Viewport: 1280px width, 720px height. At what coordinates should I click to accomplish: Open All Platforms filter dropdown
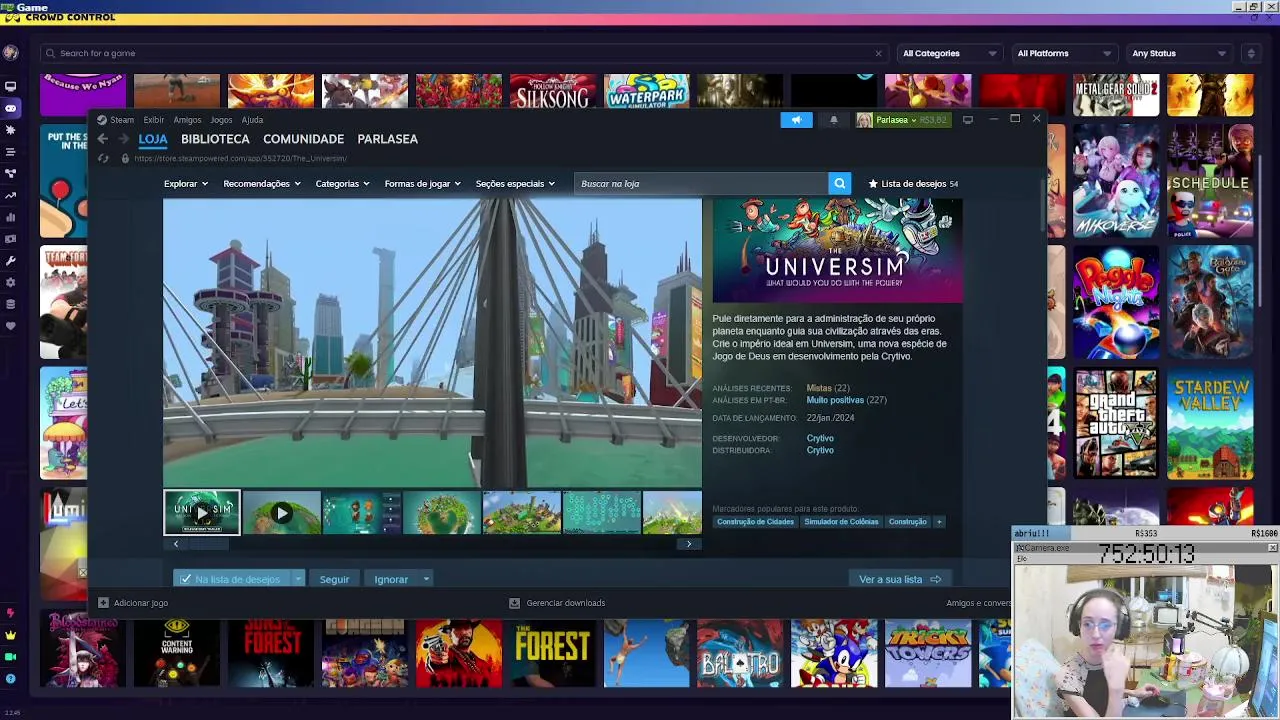[1063, 53]
